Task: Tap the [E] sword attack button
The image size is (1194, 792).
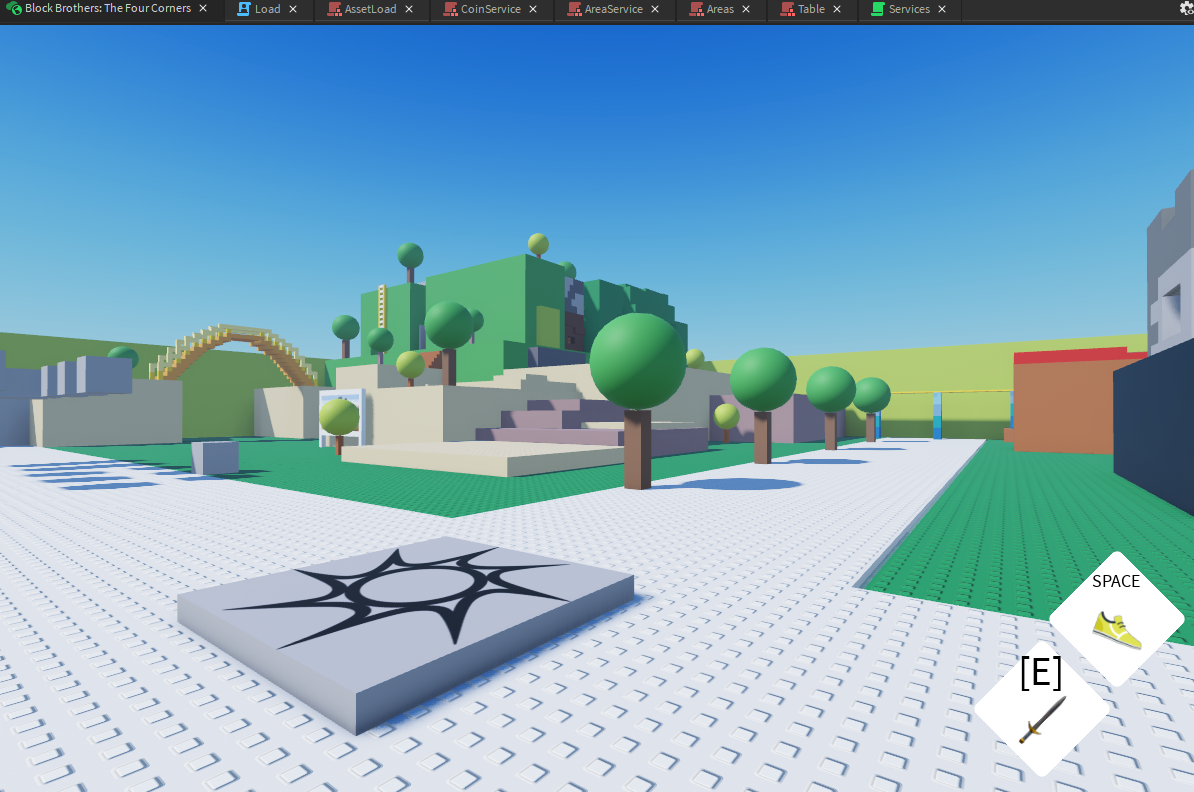Action: click(1041, 709)
